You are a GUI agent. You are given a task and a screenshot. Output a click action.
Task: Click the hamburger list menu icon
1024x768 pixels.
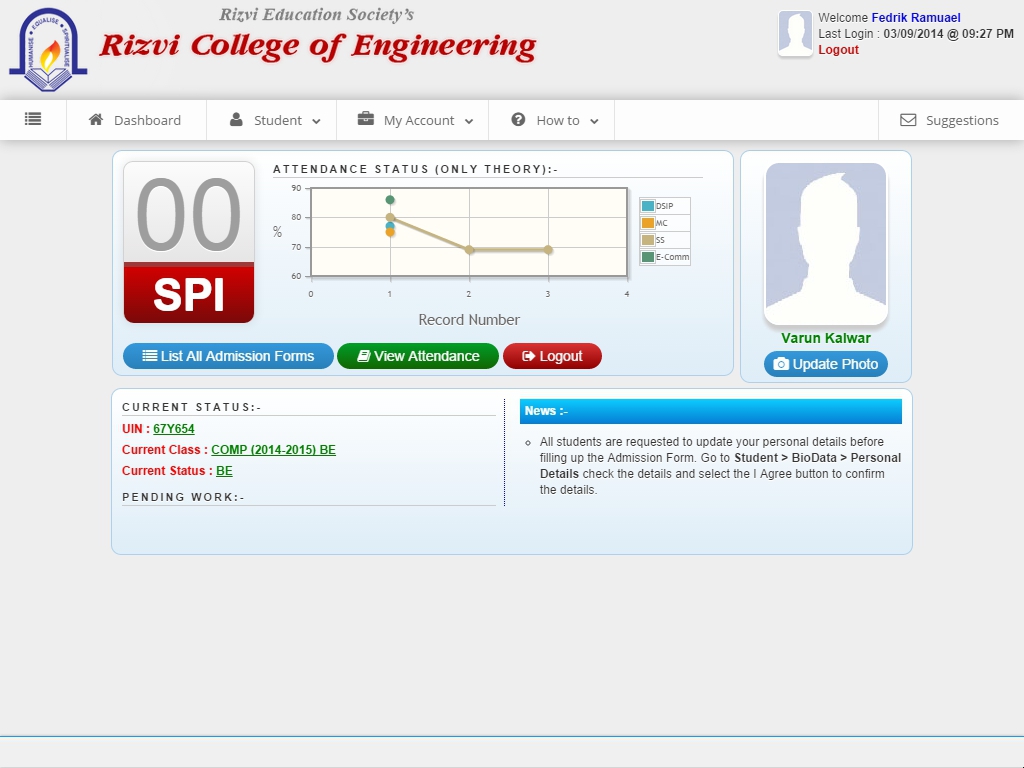33,119
